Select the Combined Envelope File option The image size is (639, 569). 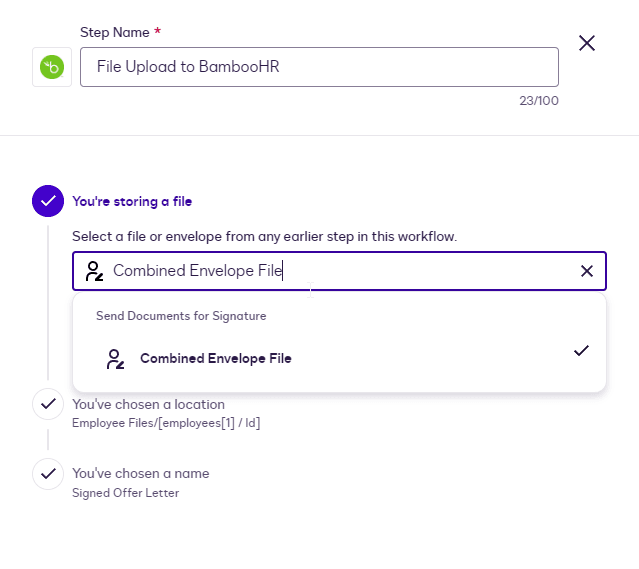[x=216, y=359]
